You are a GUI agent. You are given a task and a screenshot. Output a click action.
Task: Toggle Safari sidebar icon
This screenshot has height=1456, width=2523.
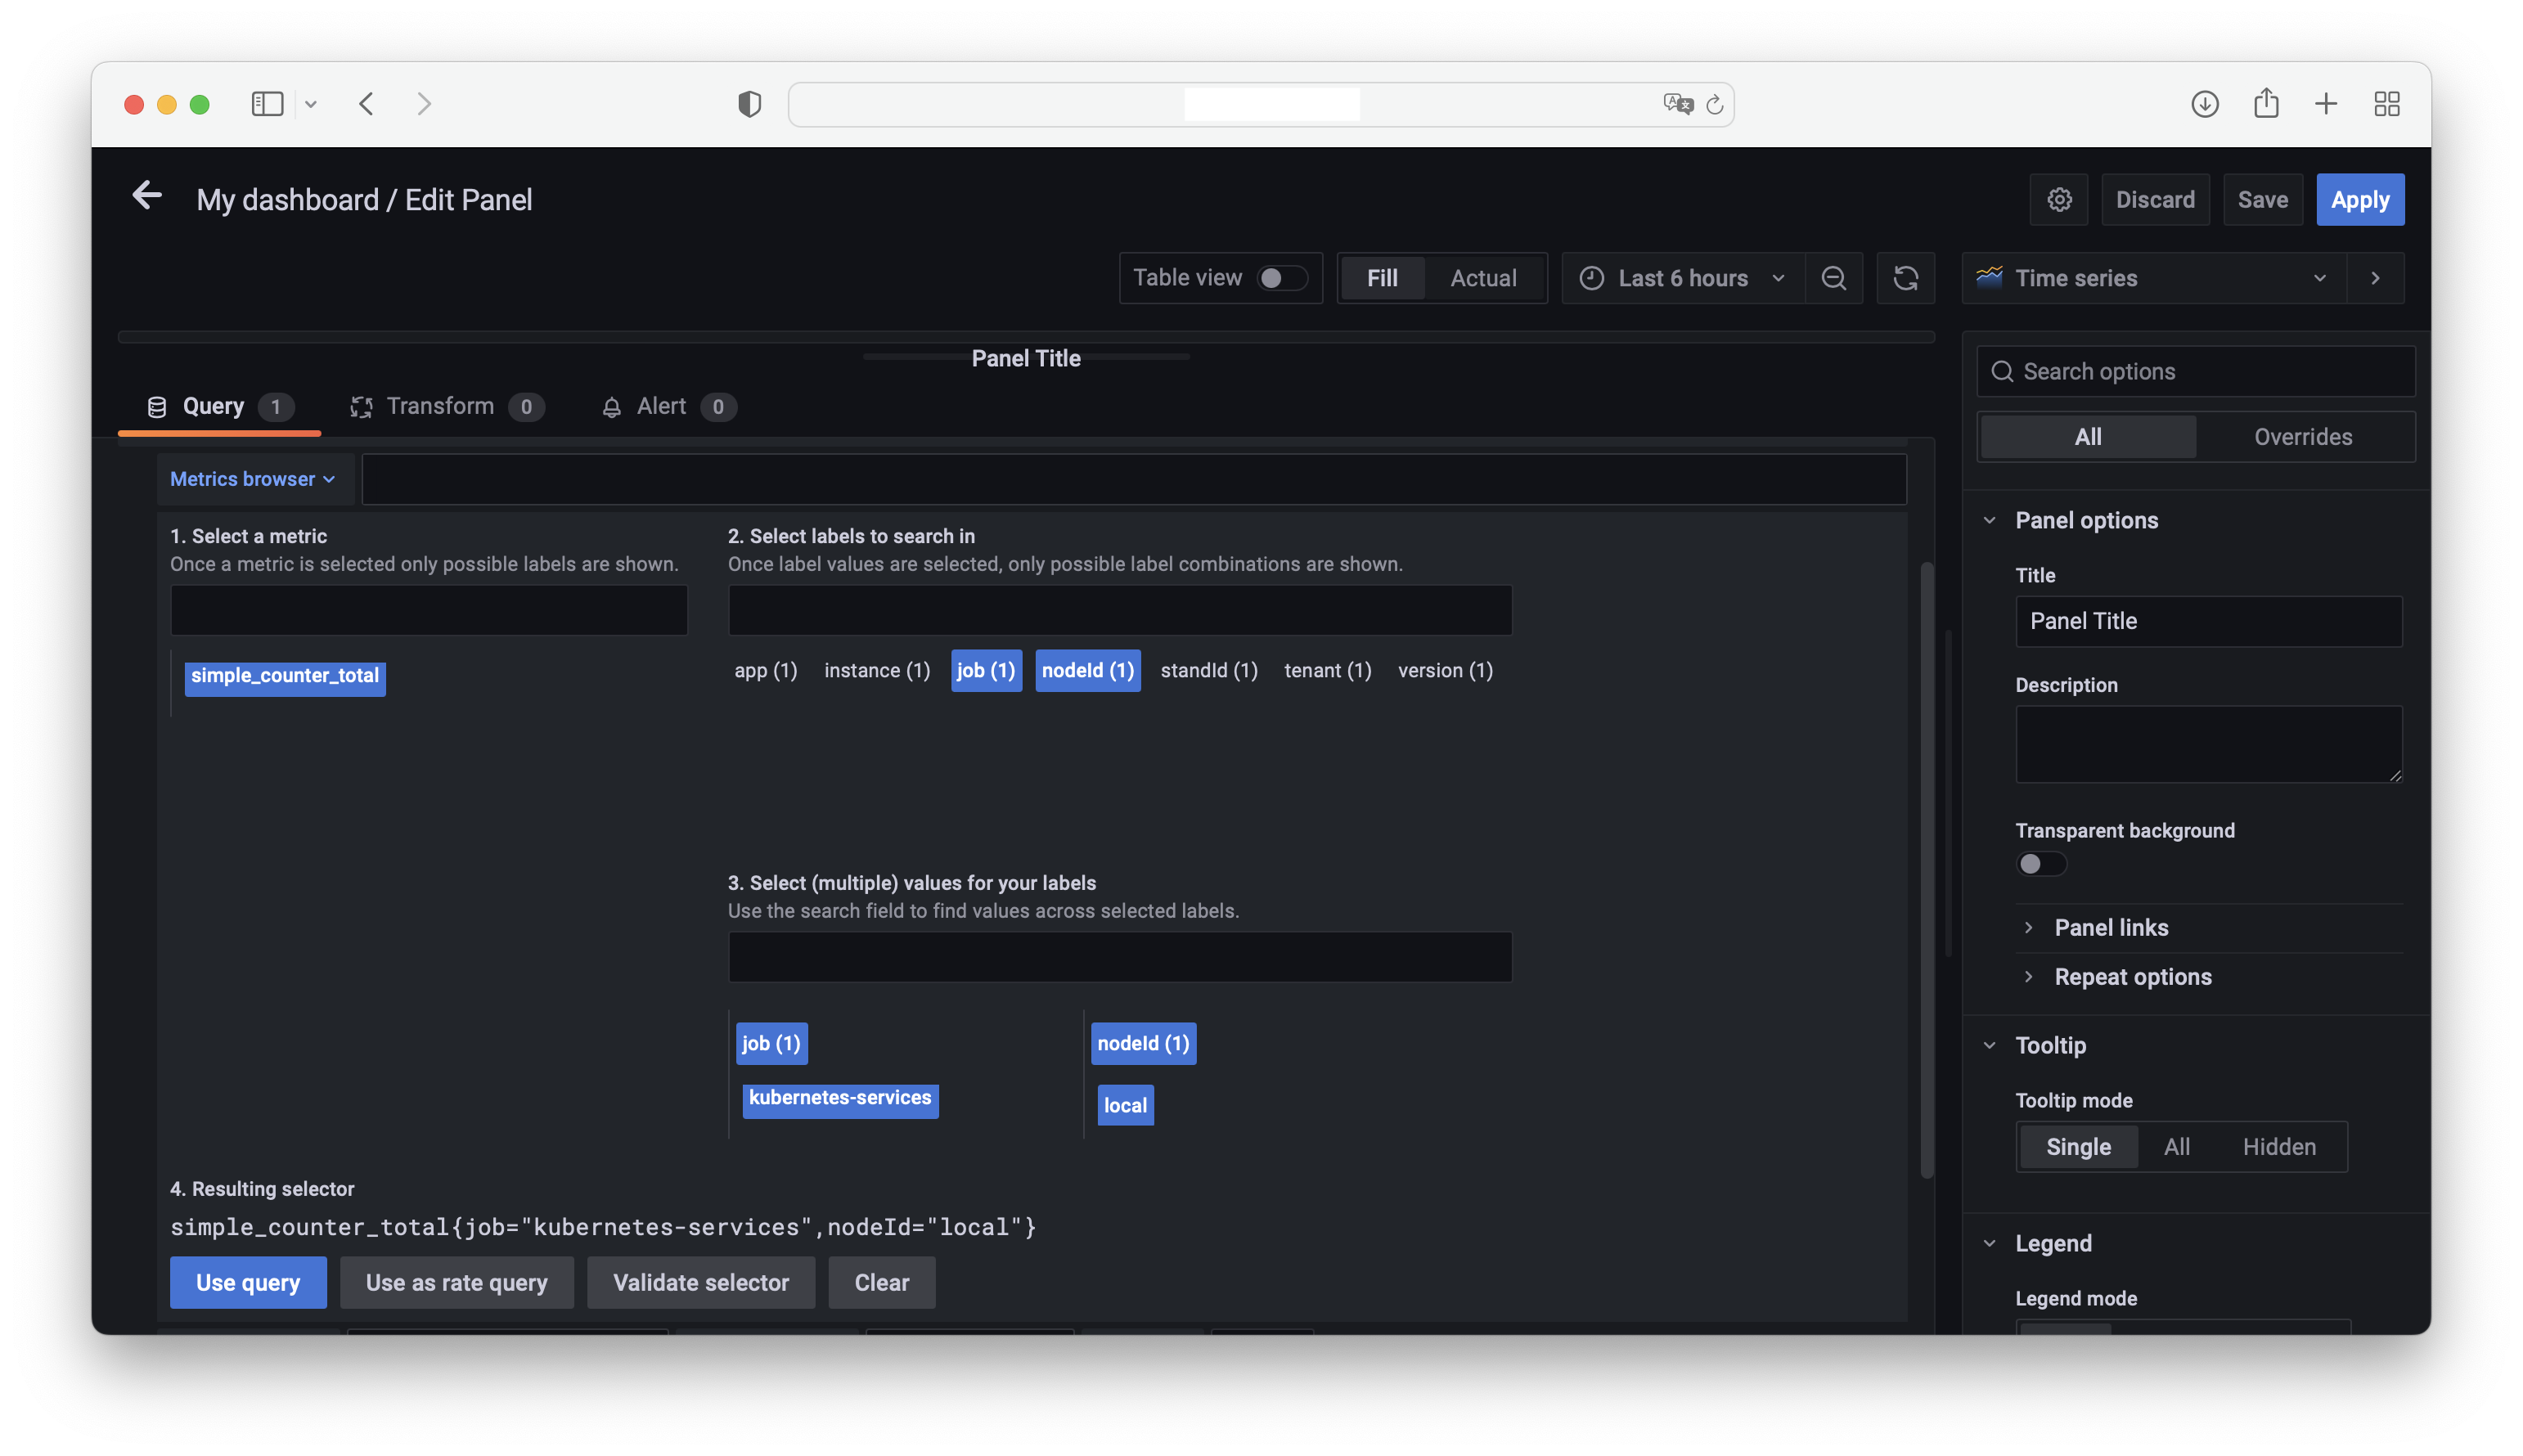tap(267, 103)
